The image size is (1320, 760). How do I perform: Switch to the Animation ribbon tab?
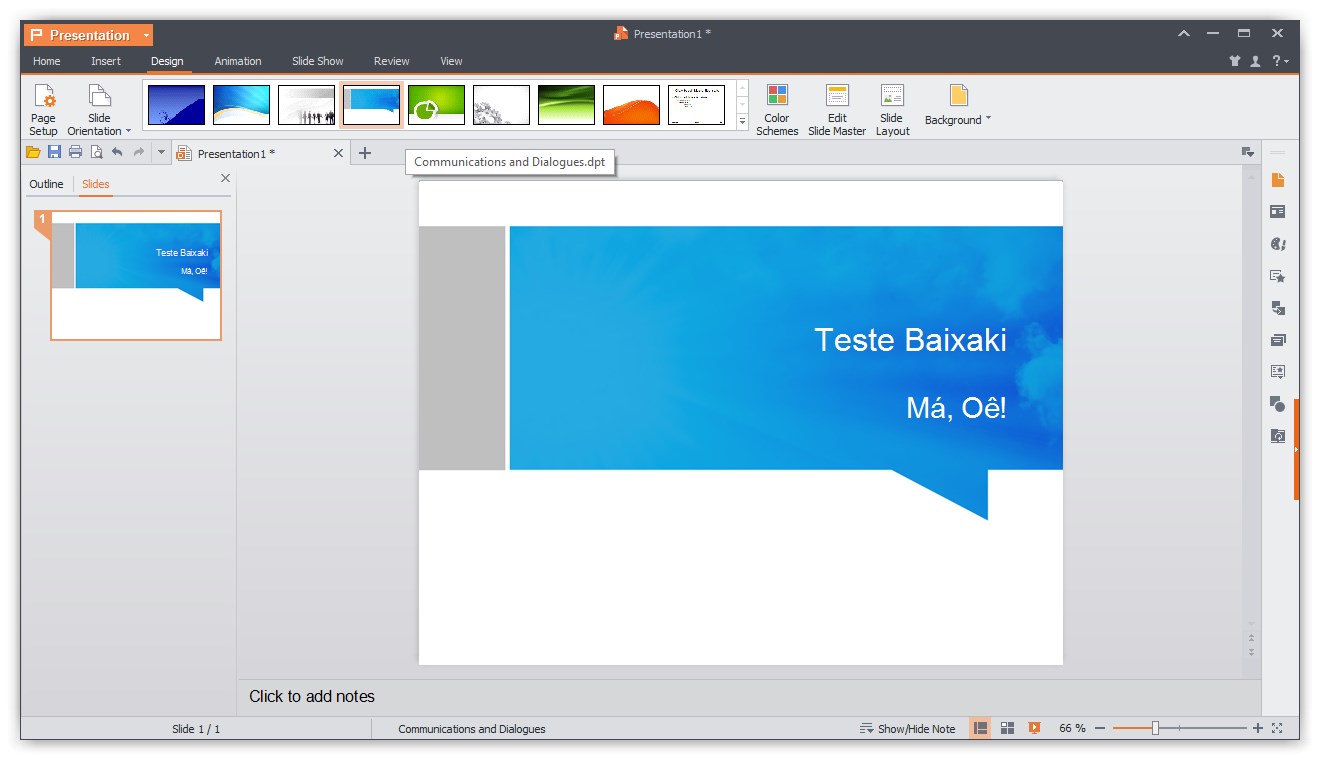pos(237,61)
